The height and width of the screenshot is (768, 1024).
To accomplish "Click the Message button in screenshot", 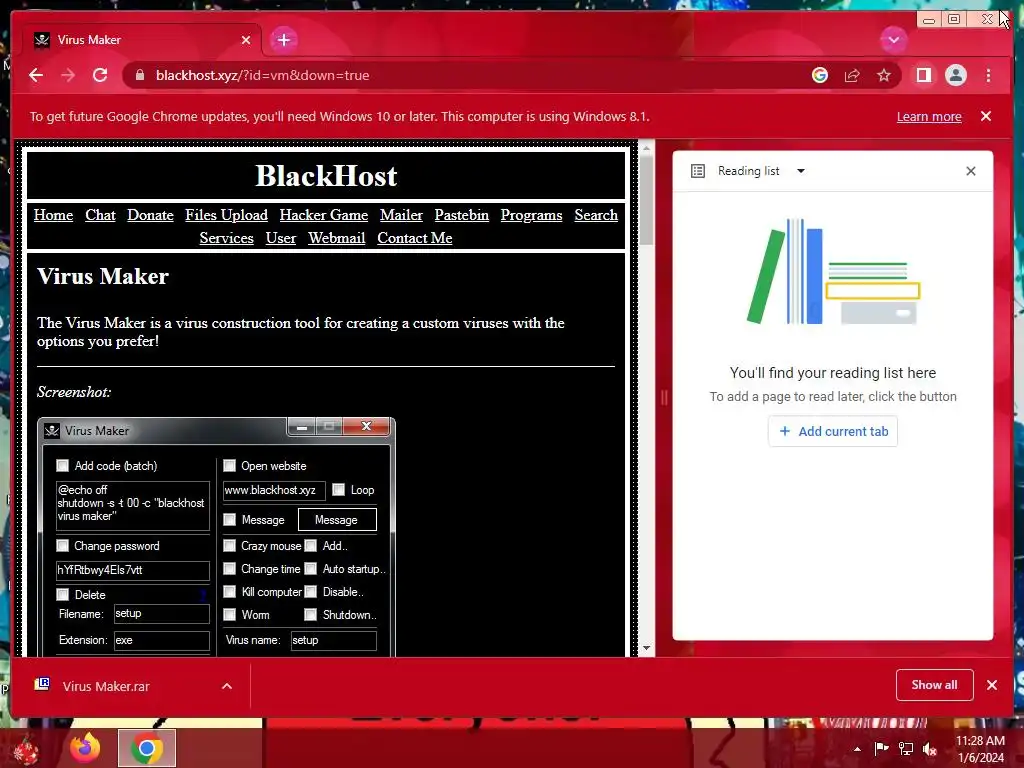I will 337,520.
